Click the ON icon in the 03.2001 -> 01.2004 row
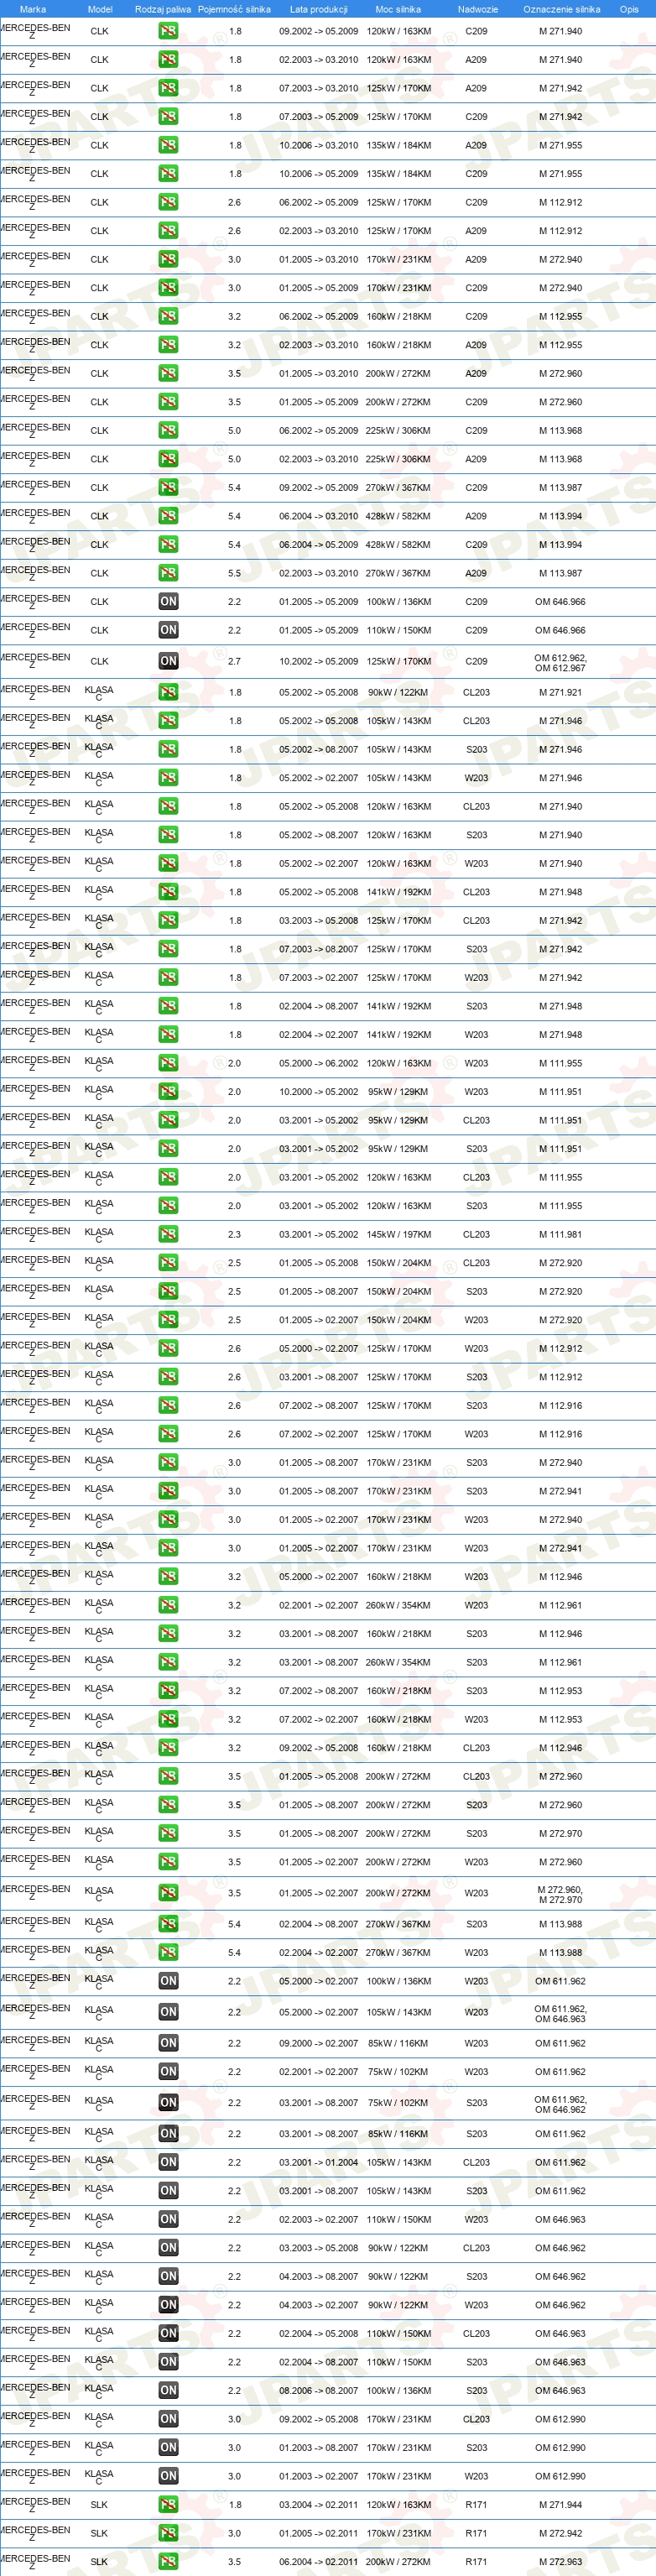656x2576 pixels. click(x=168, y=2162)
